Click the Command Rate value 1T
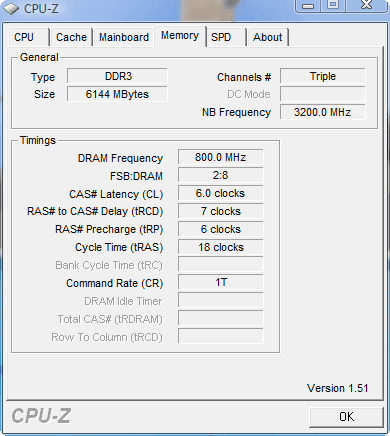The height and width of the screenshot is (436, 390). click(x=221, y=282)
